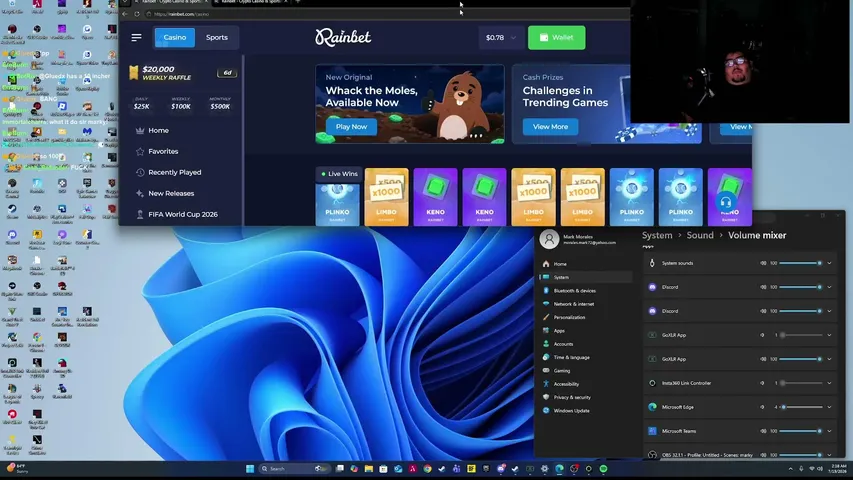Open File Explorer from the taskbar
The width and height of the screenshot is (853, 480).
point(368,469)
